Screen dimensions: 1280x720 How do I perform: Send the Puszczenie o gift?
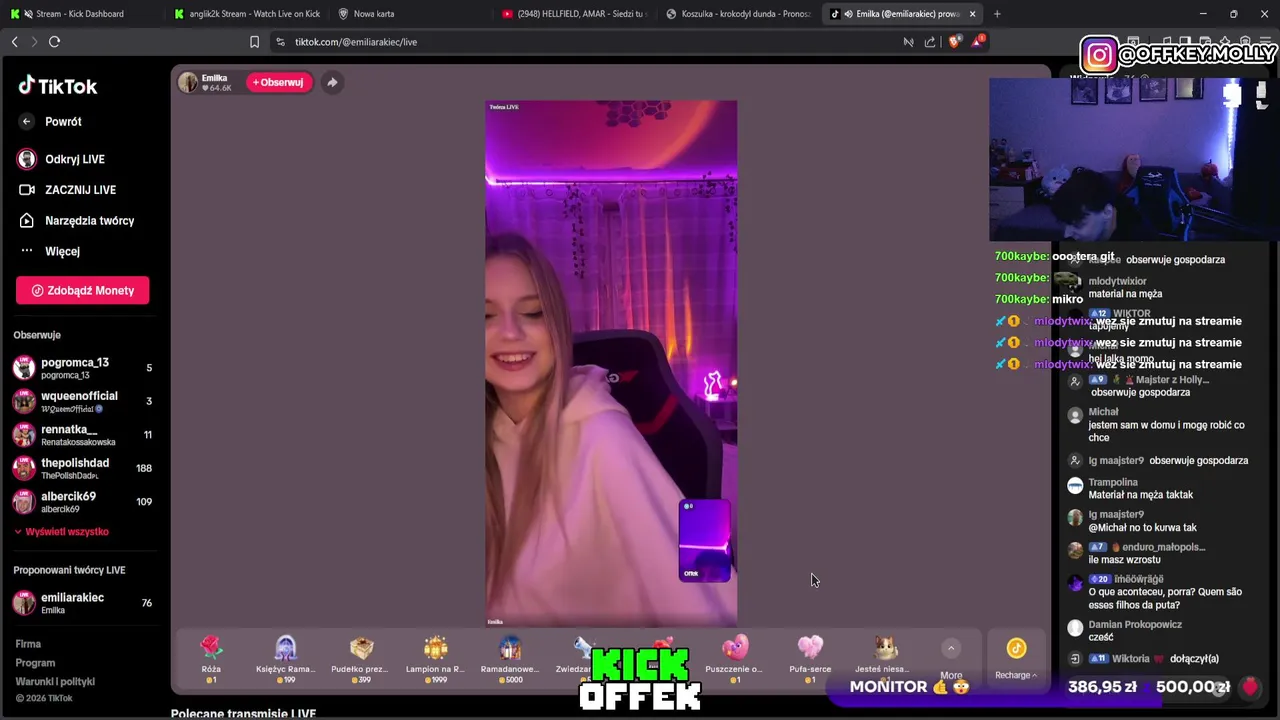[x=735, y=659]
